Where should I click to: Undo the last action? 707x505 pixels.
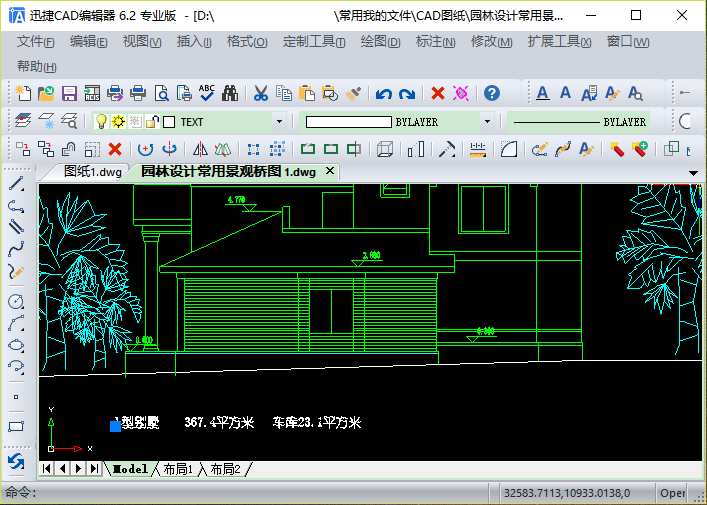point(384,94)
